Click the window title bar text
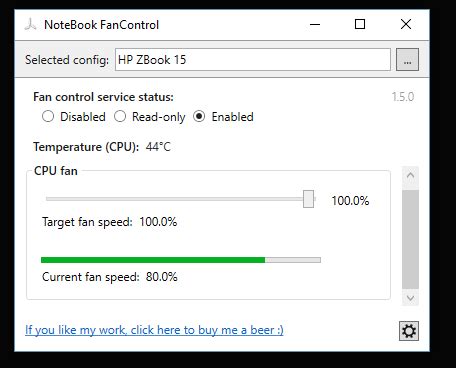 tap(101, 25)
